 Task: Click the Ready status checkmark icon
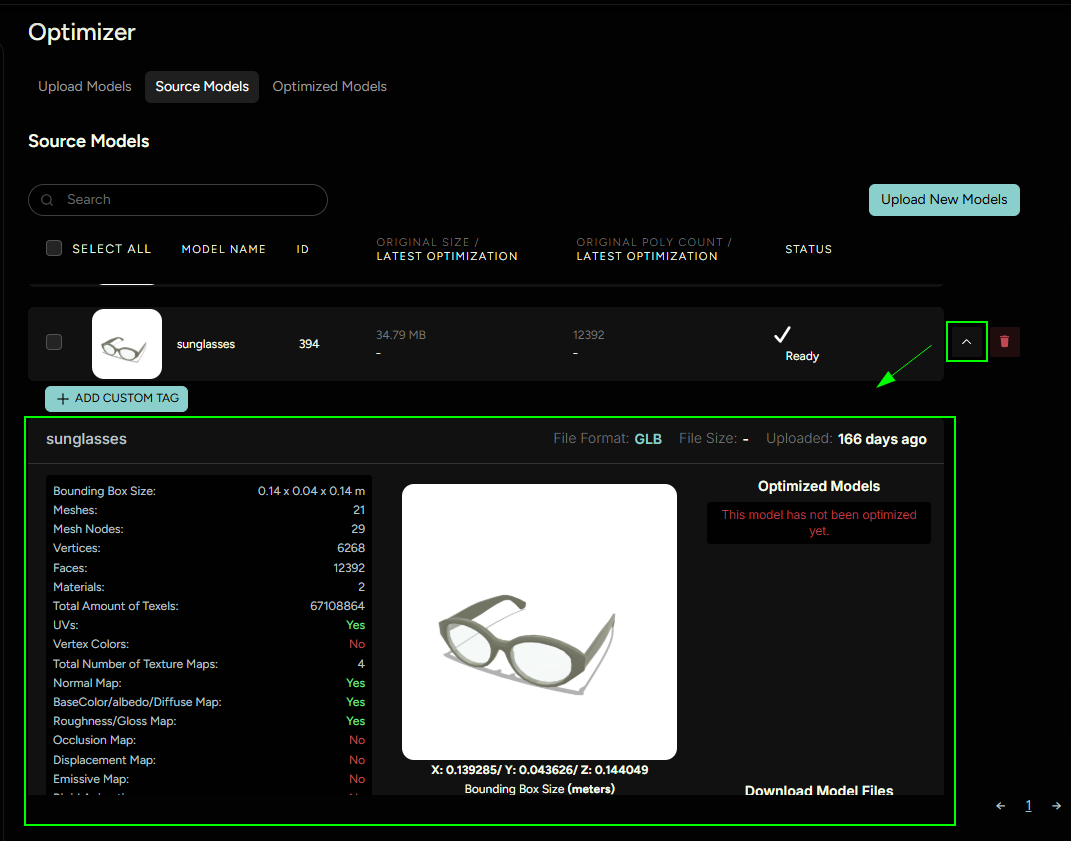click(783, 334)
